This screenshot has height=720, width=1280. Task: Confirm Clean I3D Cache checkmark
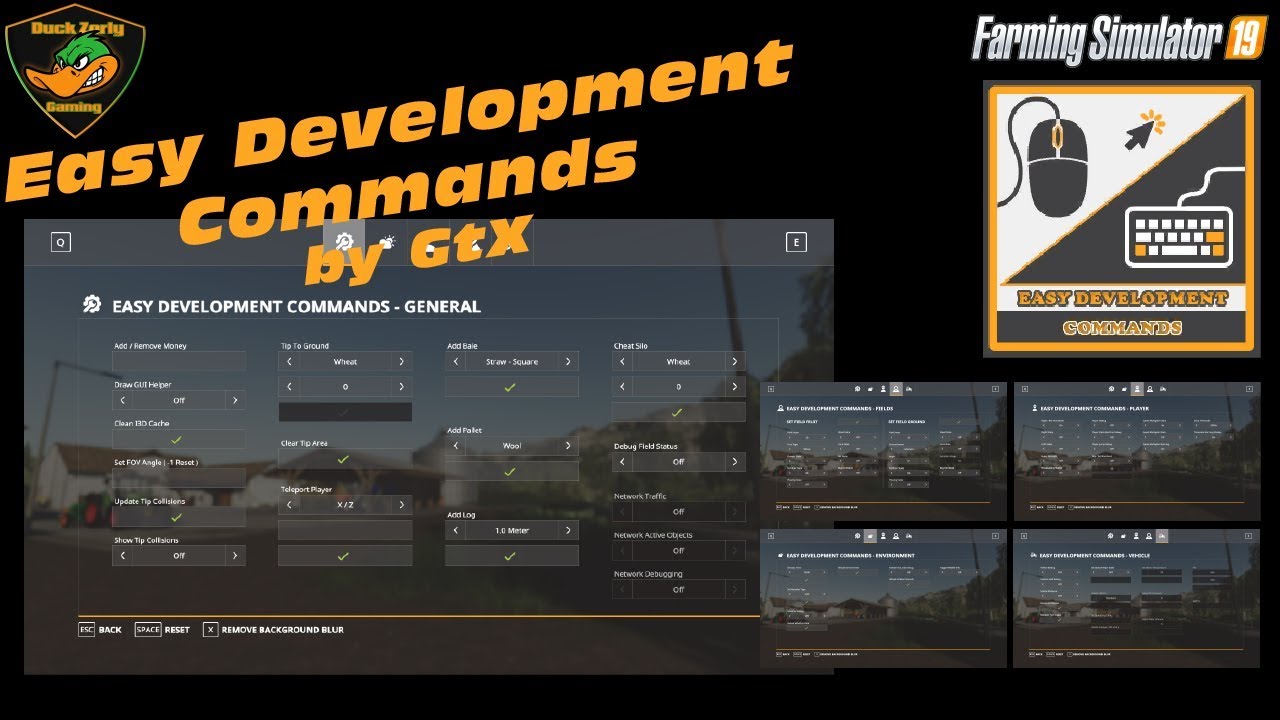[x=178, y=439]
